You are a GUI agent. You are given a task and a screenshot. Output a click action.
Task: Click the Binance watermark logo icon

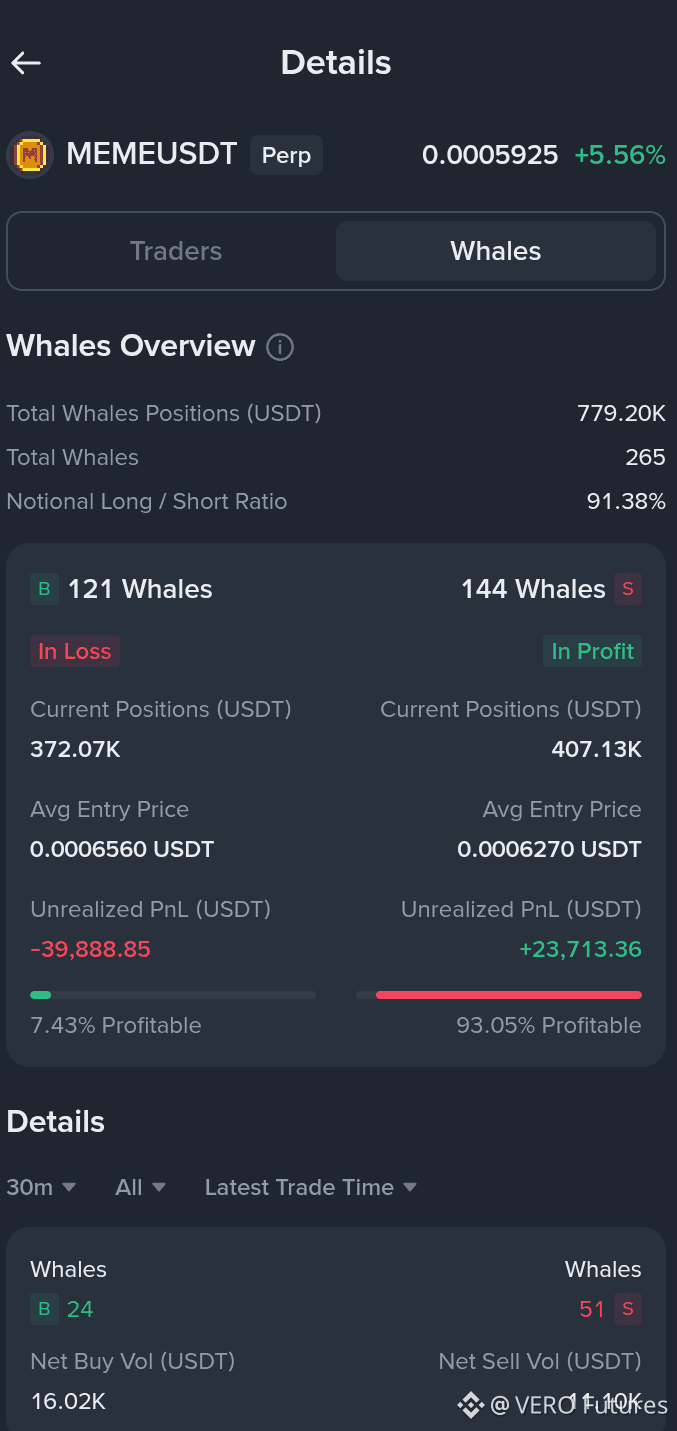pos(470,1405)
